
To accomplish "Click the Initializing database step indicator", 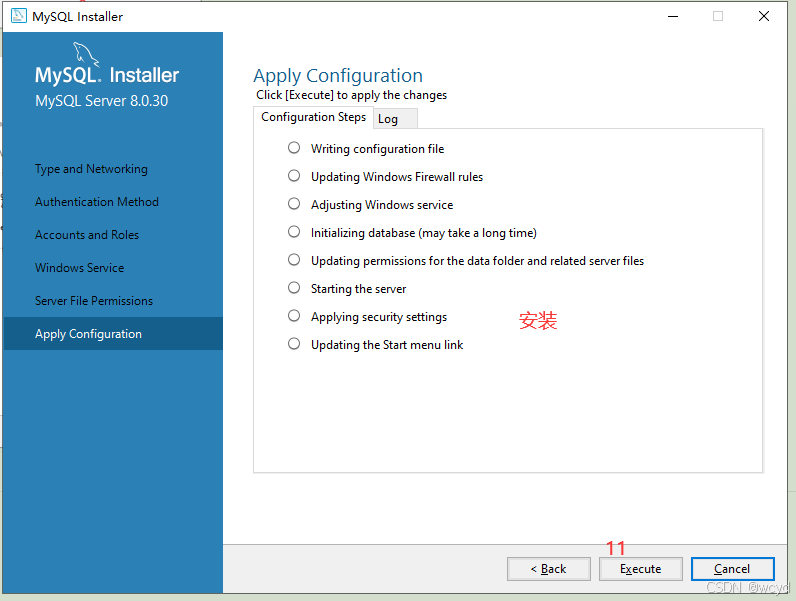I will [x=294, y=232].
